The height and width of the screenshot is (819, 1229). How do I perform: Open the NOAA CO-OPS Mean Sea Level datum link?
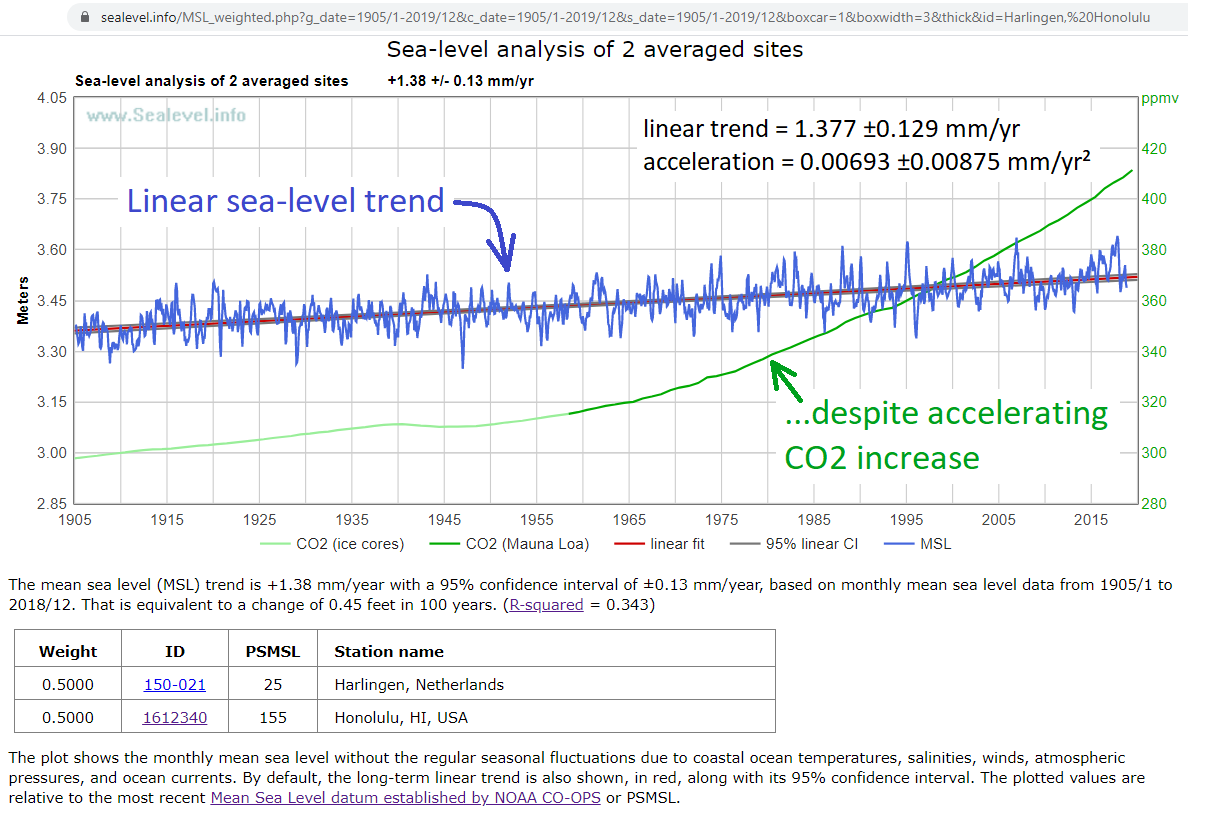click(x=405, y=798)
